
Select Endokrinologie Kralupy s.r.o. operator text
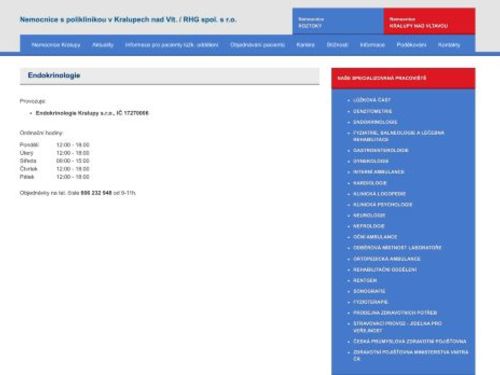point(92,113)
